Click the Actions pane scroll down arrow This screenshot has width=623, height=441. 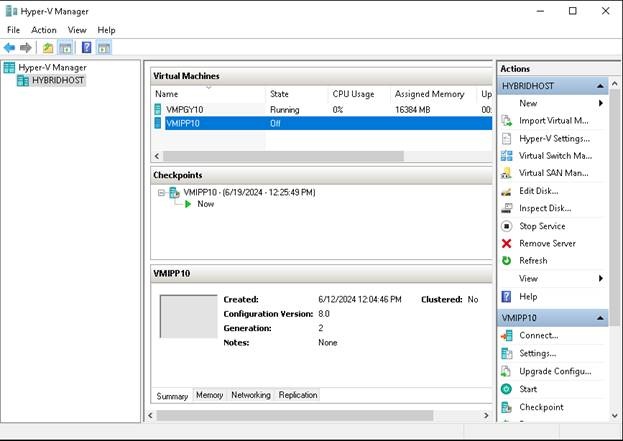pos(615,416)
